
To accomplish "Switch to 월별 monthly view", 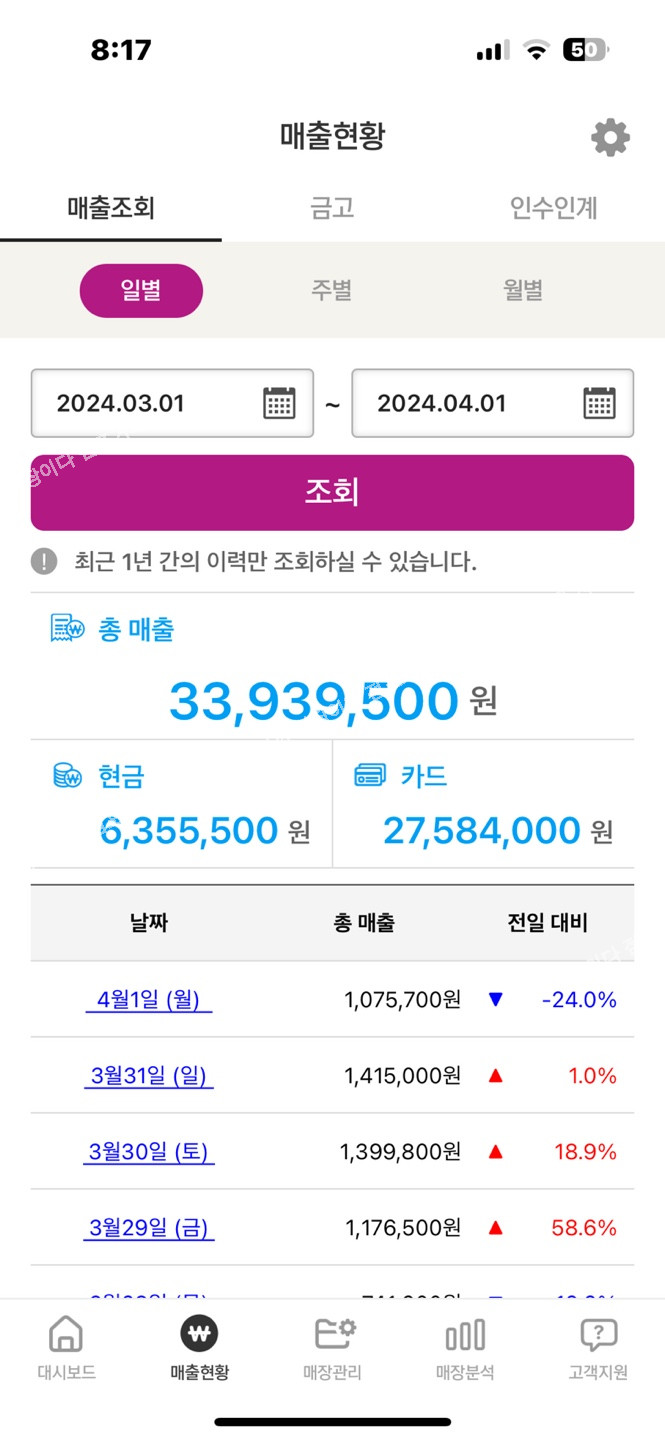I will click(x=522, y=291).
